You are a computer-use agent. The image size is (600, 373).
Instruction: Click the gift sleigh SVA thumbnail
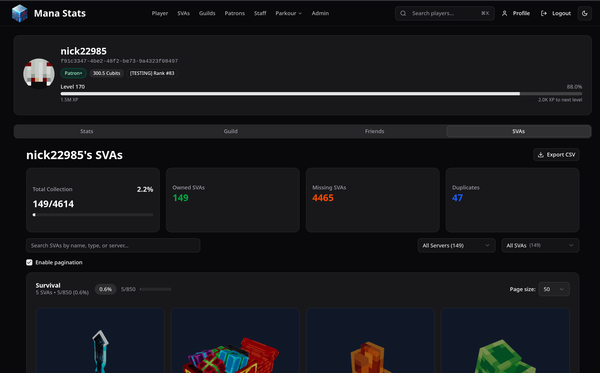tap(235, 340)
